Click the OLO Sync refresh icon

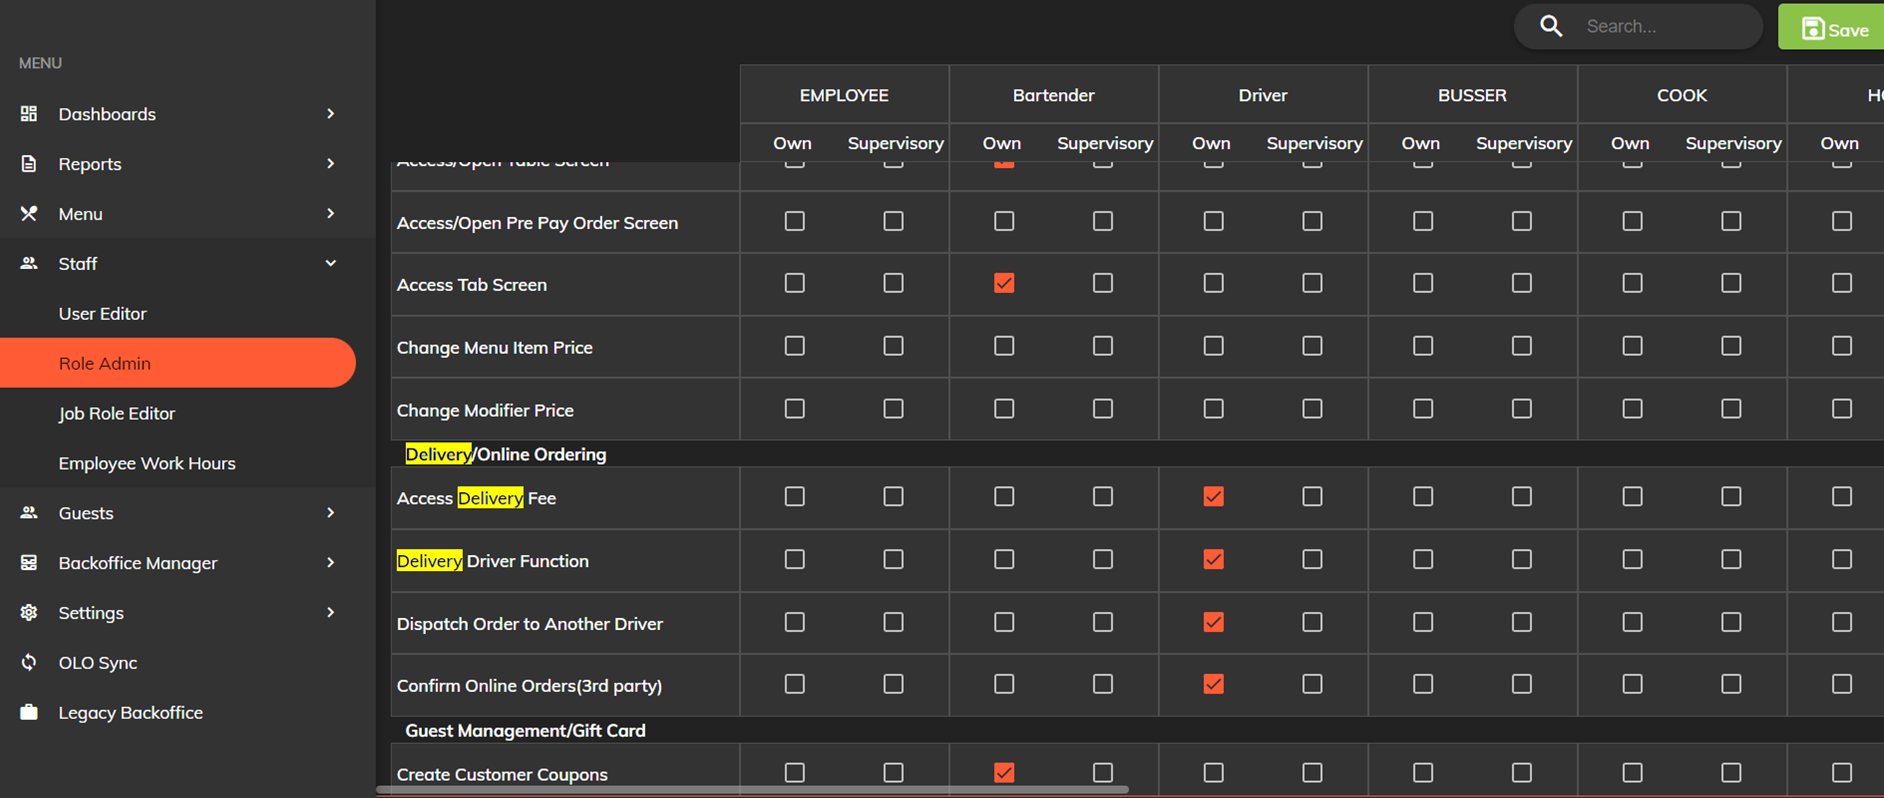pos(29,663)
